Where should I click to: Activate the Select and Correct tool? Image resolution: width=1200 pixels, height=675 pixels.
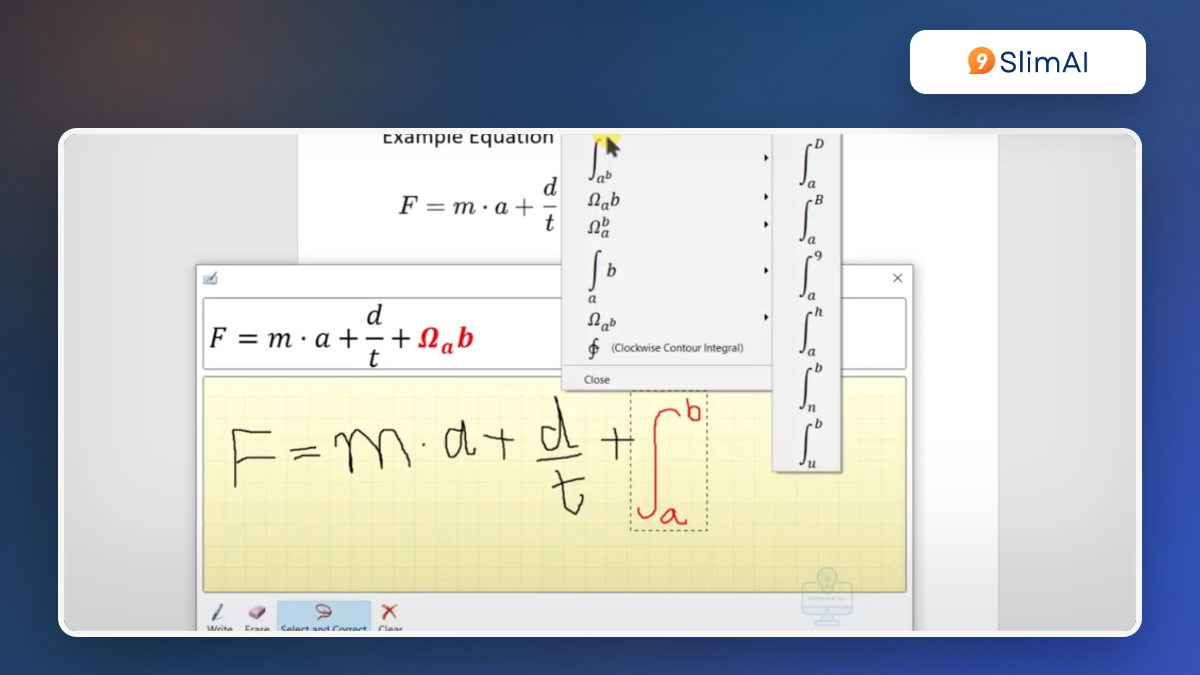pos(323,617)
